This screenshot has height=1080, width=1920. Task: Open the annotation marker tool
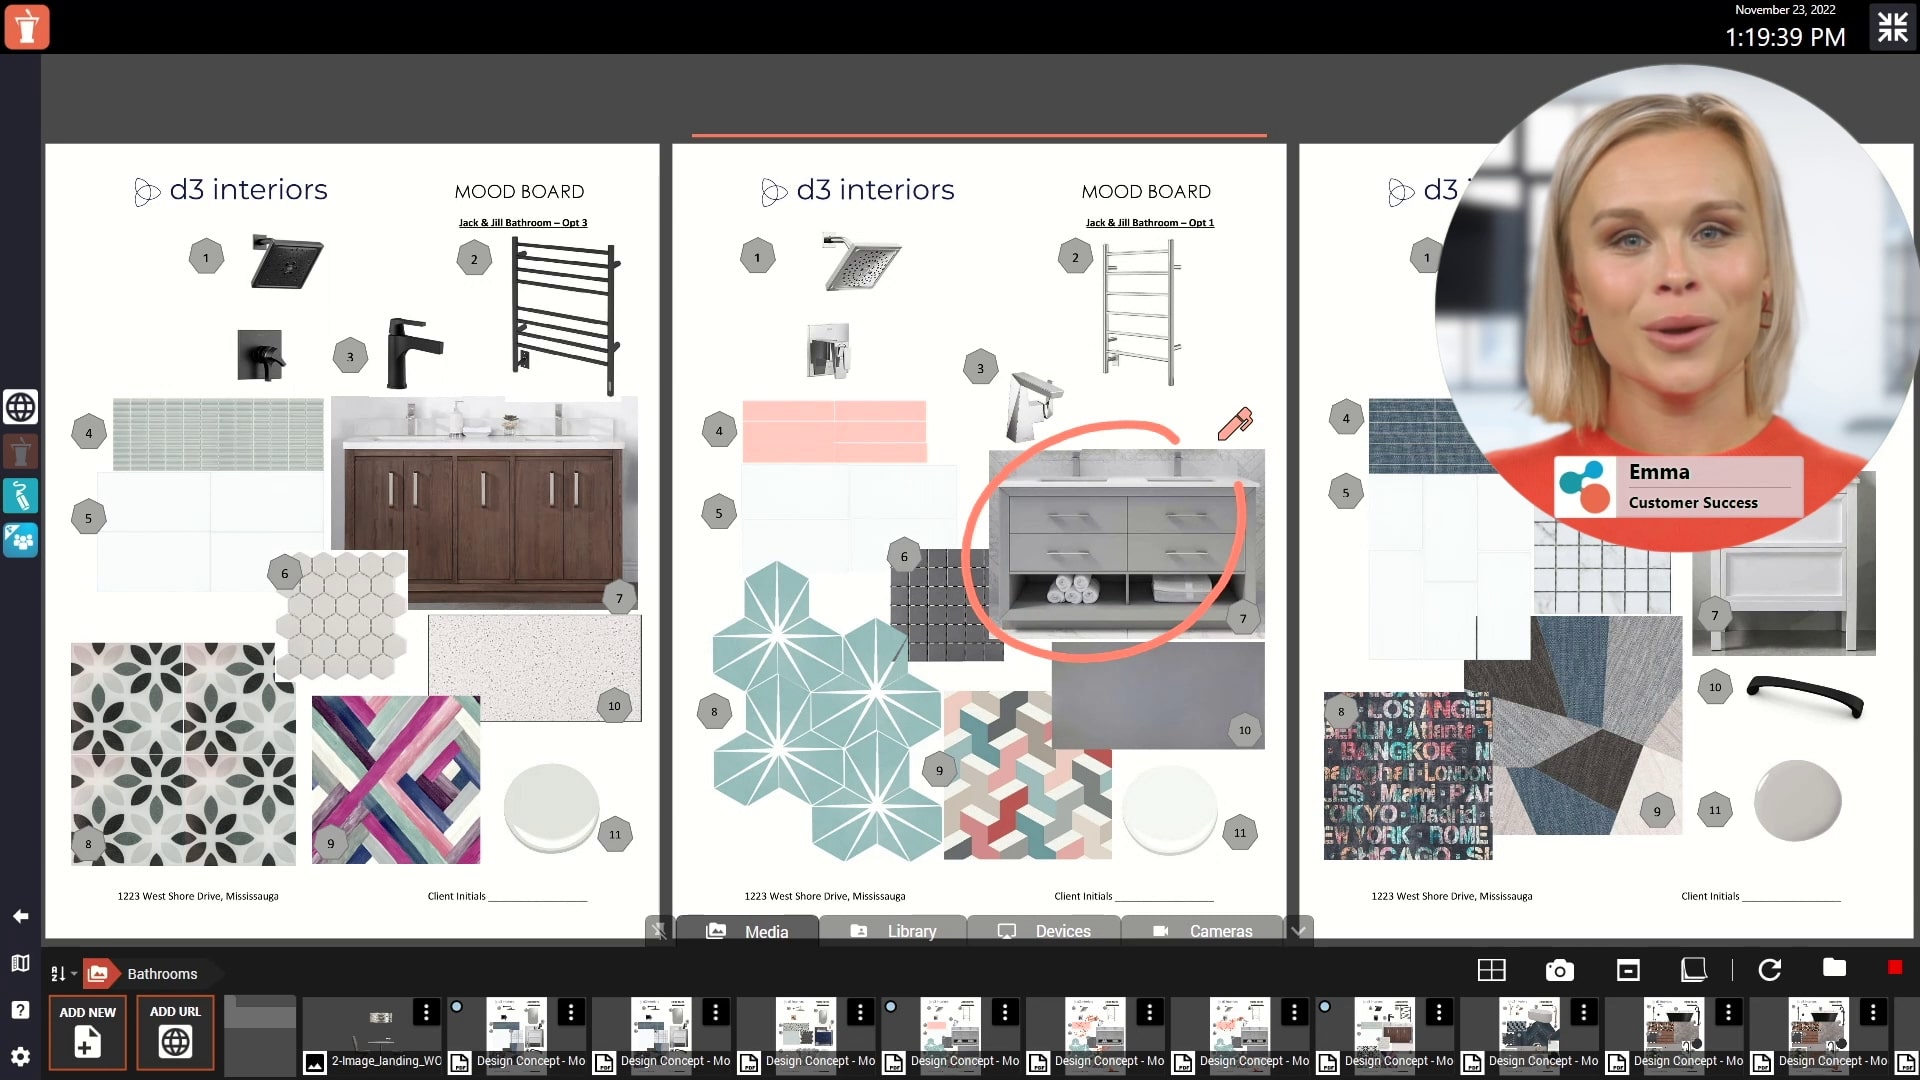20,496
